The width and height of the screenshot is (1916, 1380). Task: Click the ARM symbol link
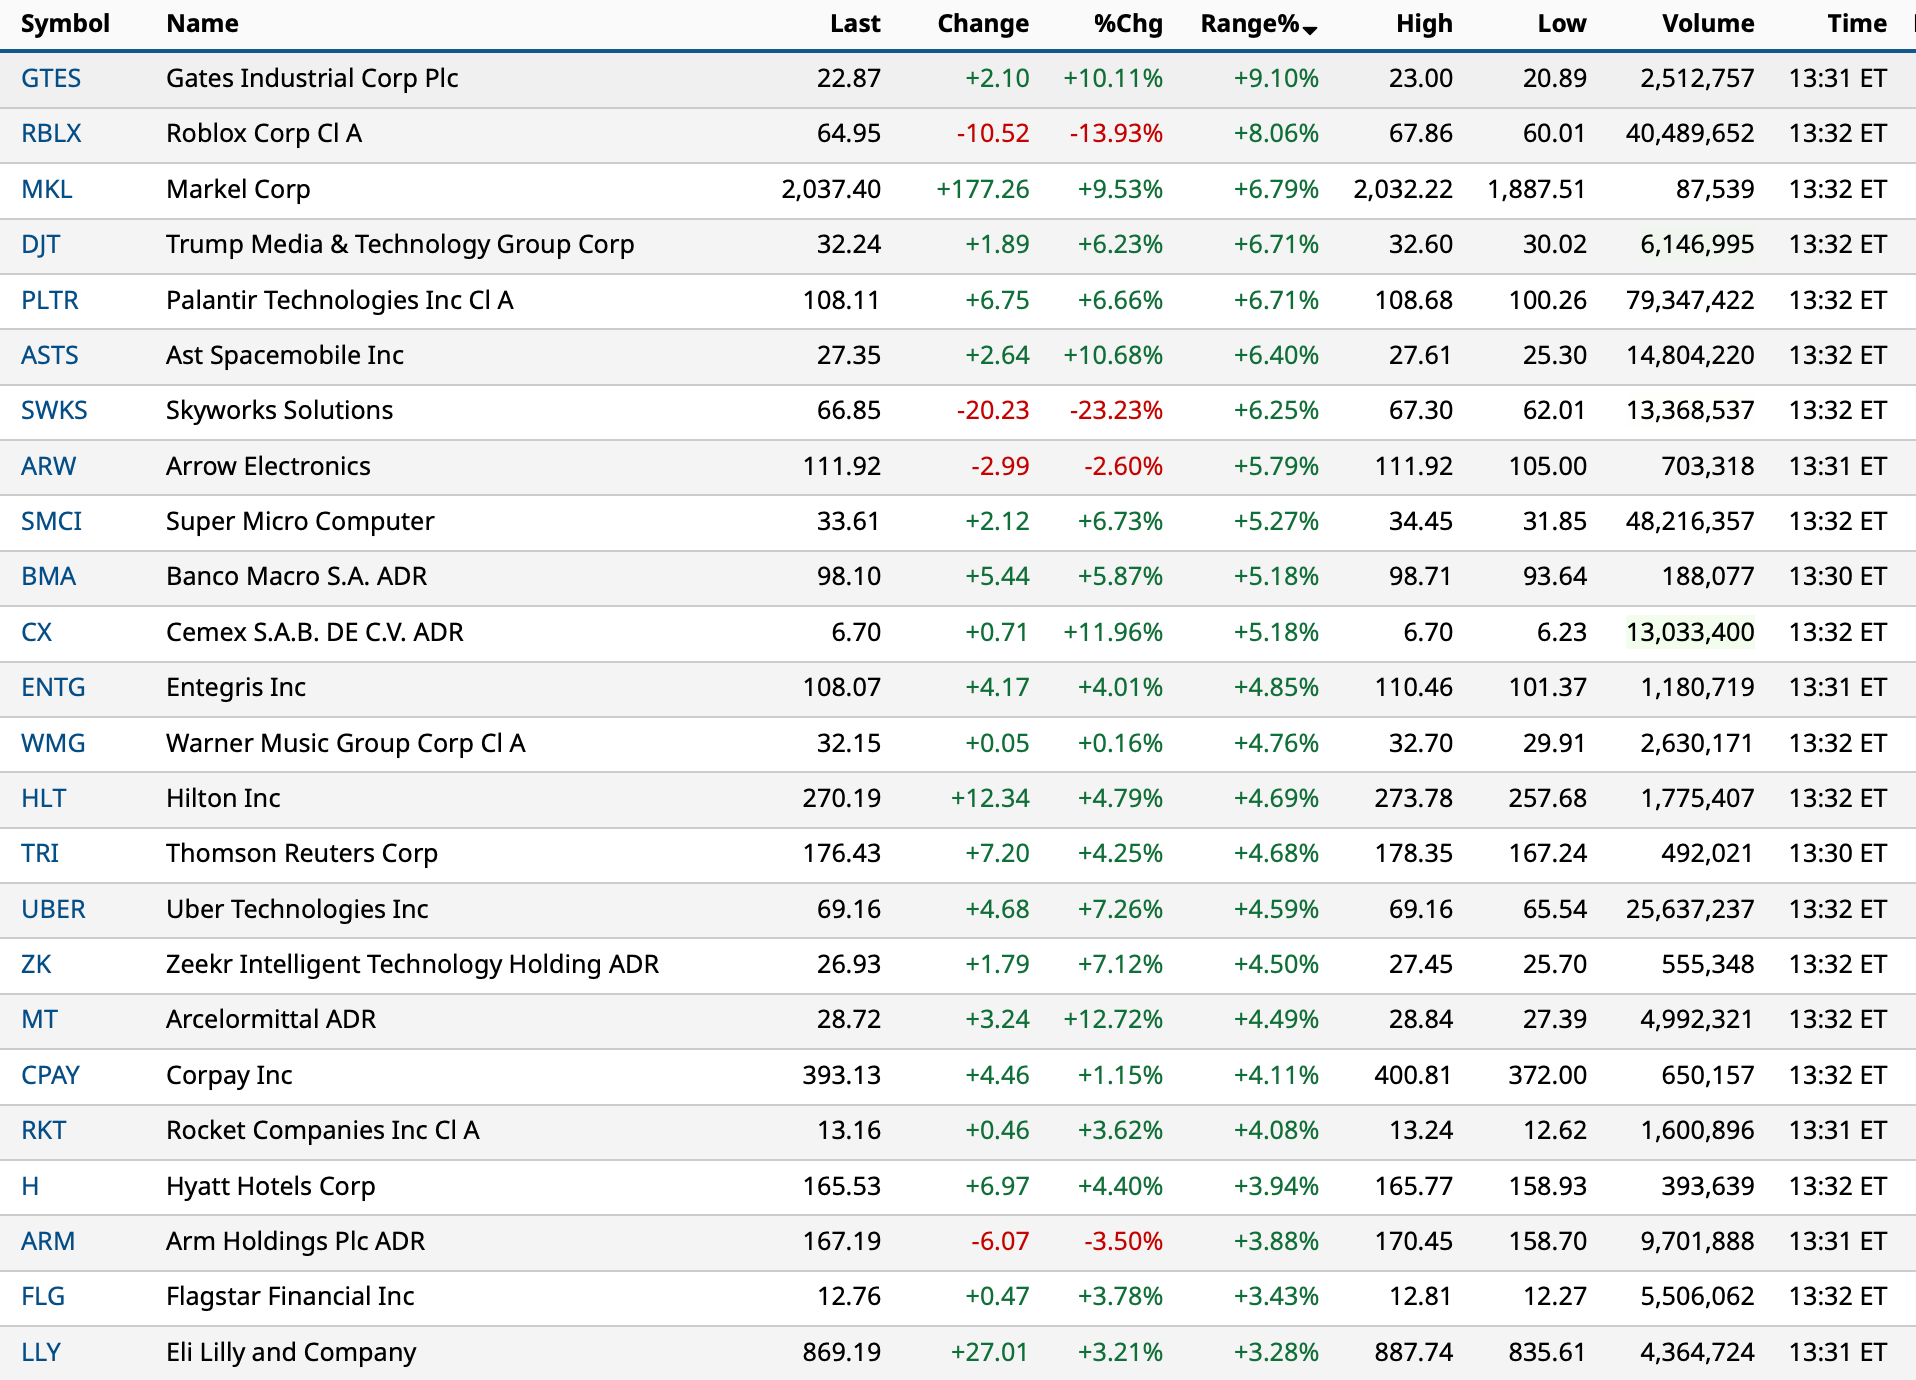[x=48, y=1241]
